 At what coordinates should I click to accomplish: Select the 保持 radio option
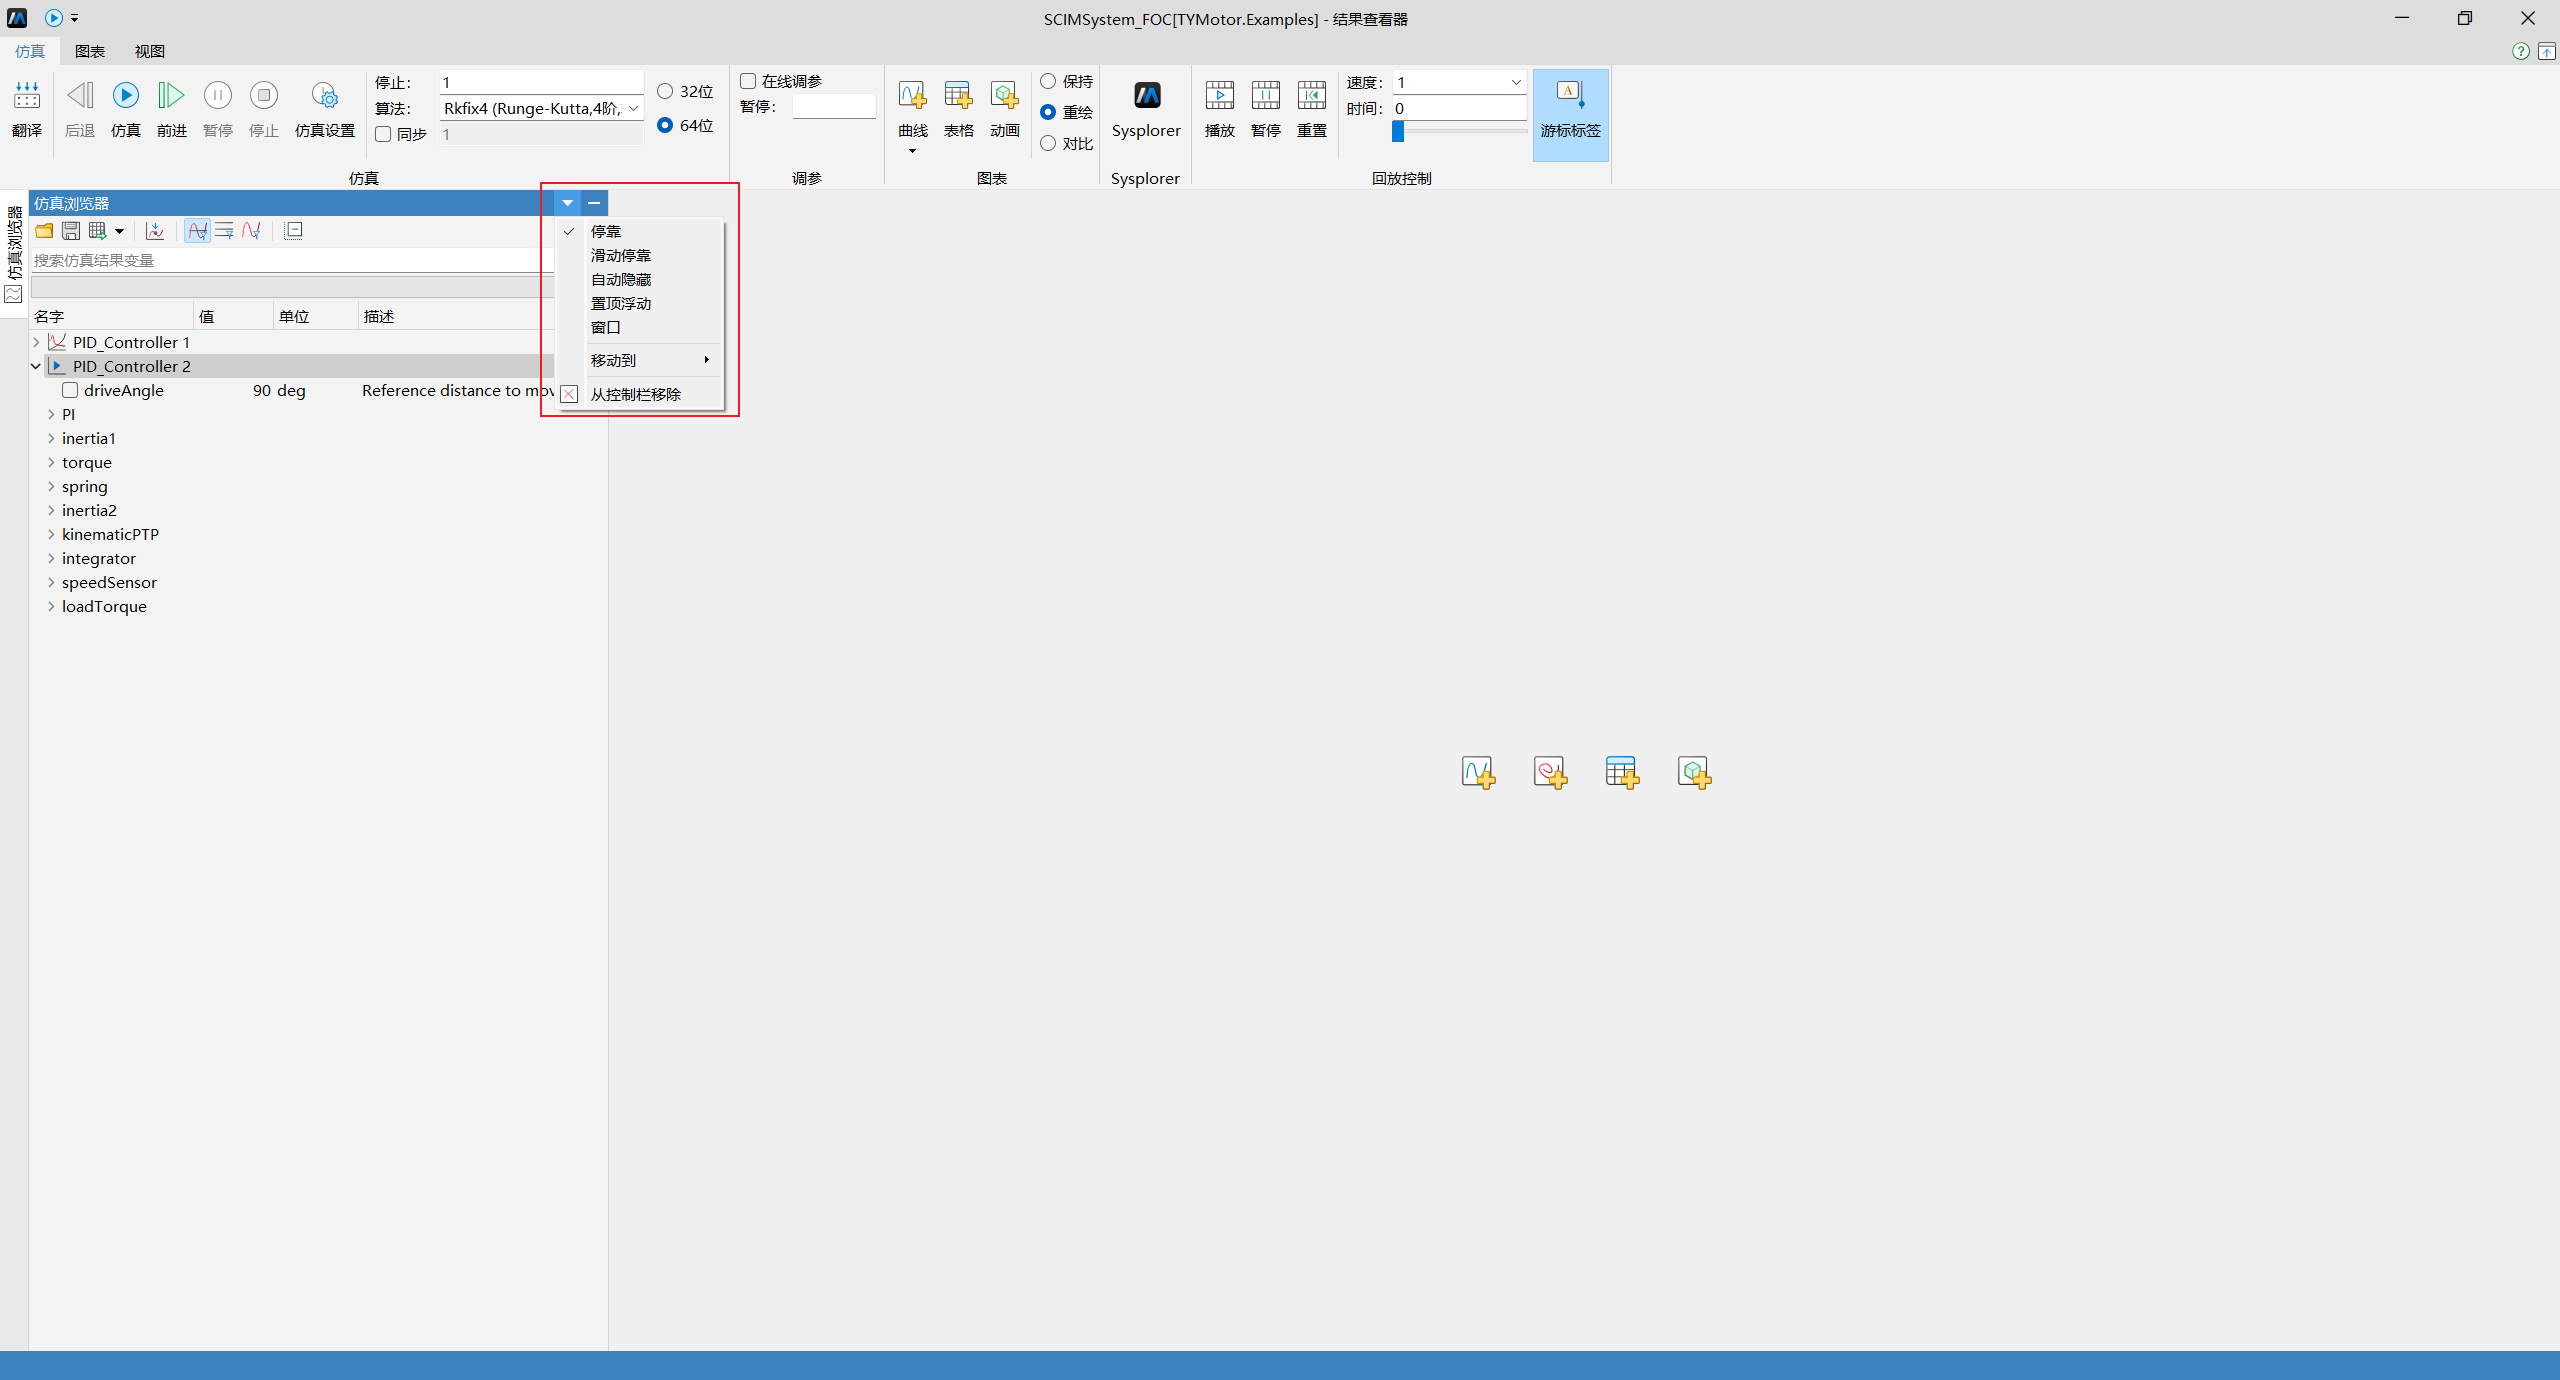[x=1048, y=81]
